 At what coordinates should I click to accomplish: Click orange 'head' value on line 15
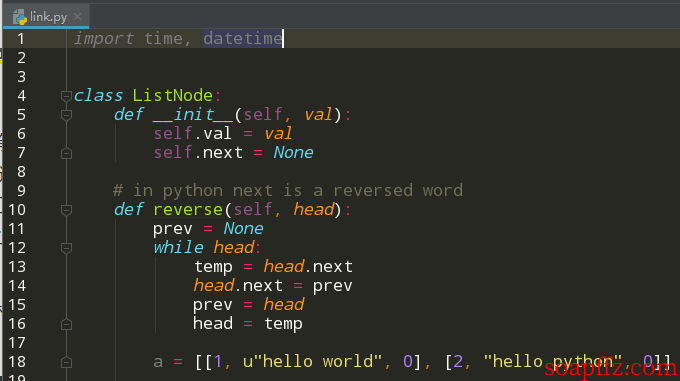click(284, 305)
